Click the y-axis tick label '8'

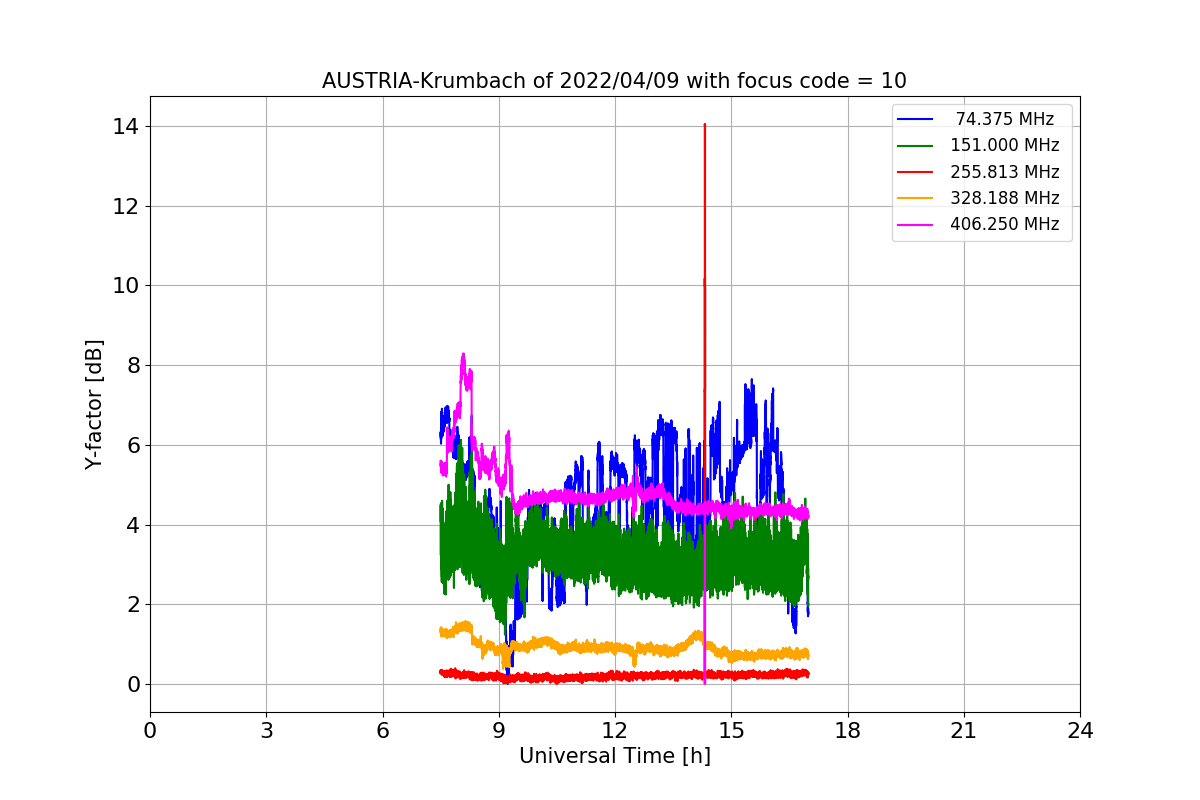133,365
